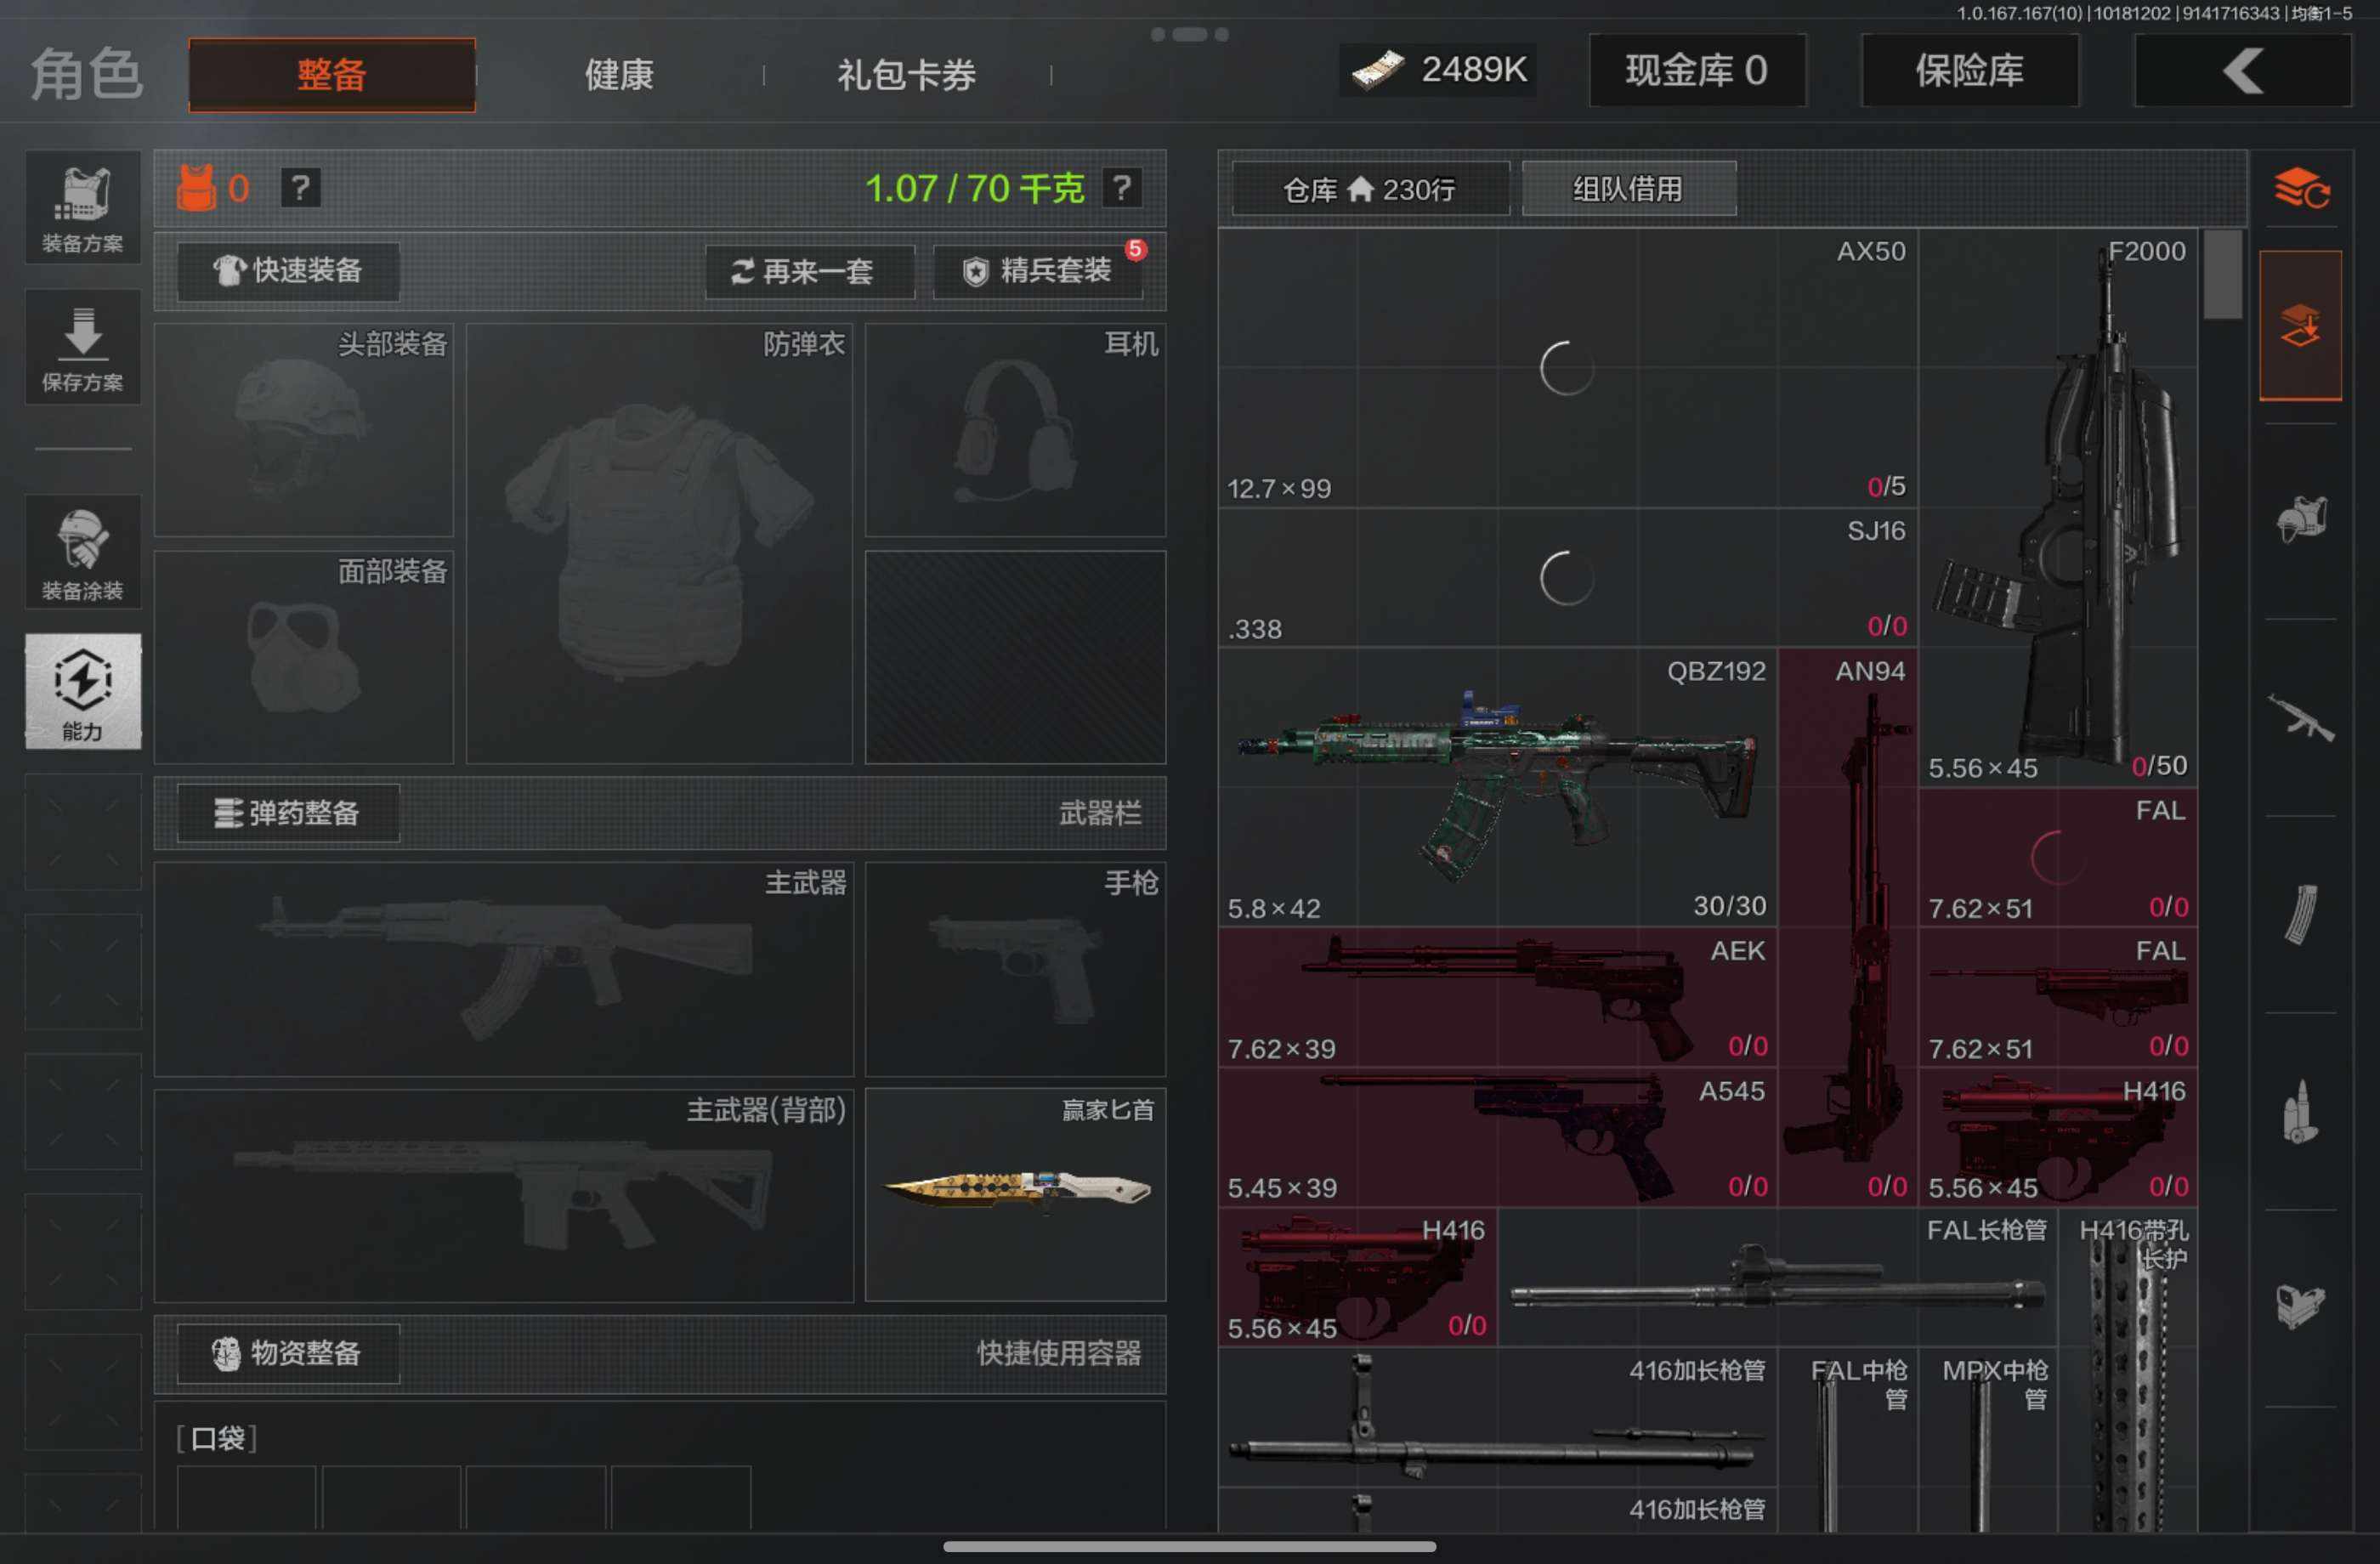Select the 主武器 weapon slot
Screen dimensions: 2380x1564
point(504,969)
